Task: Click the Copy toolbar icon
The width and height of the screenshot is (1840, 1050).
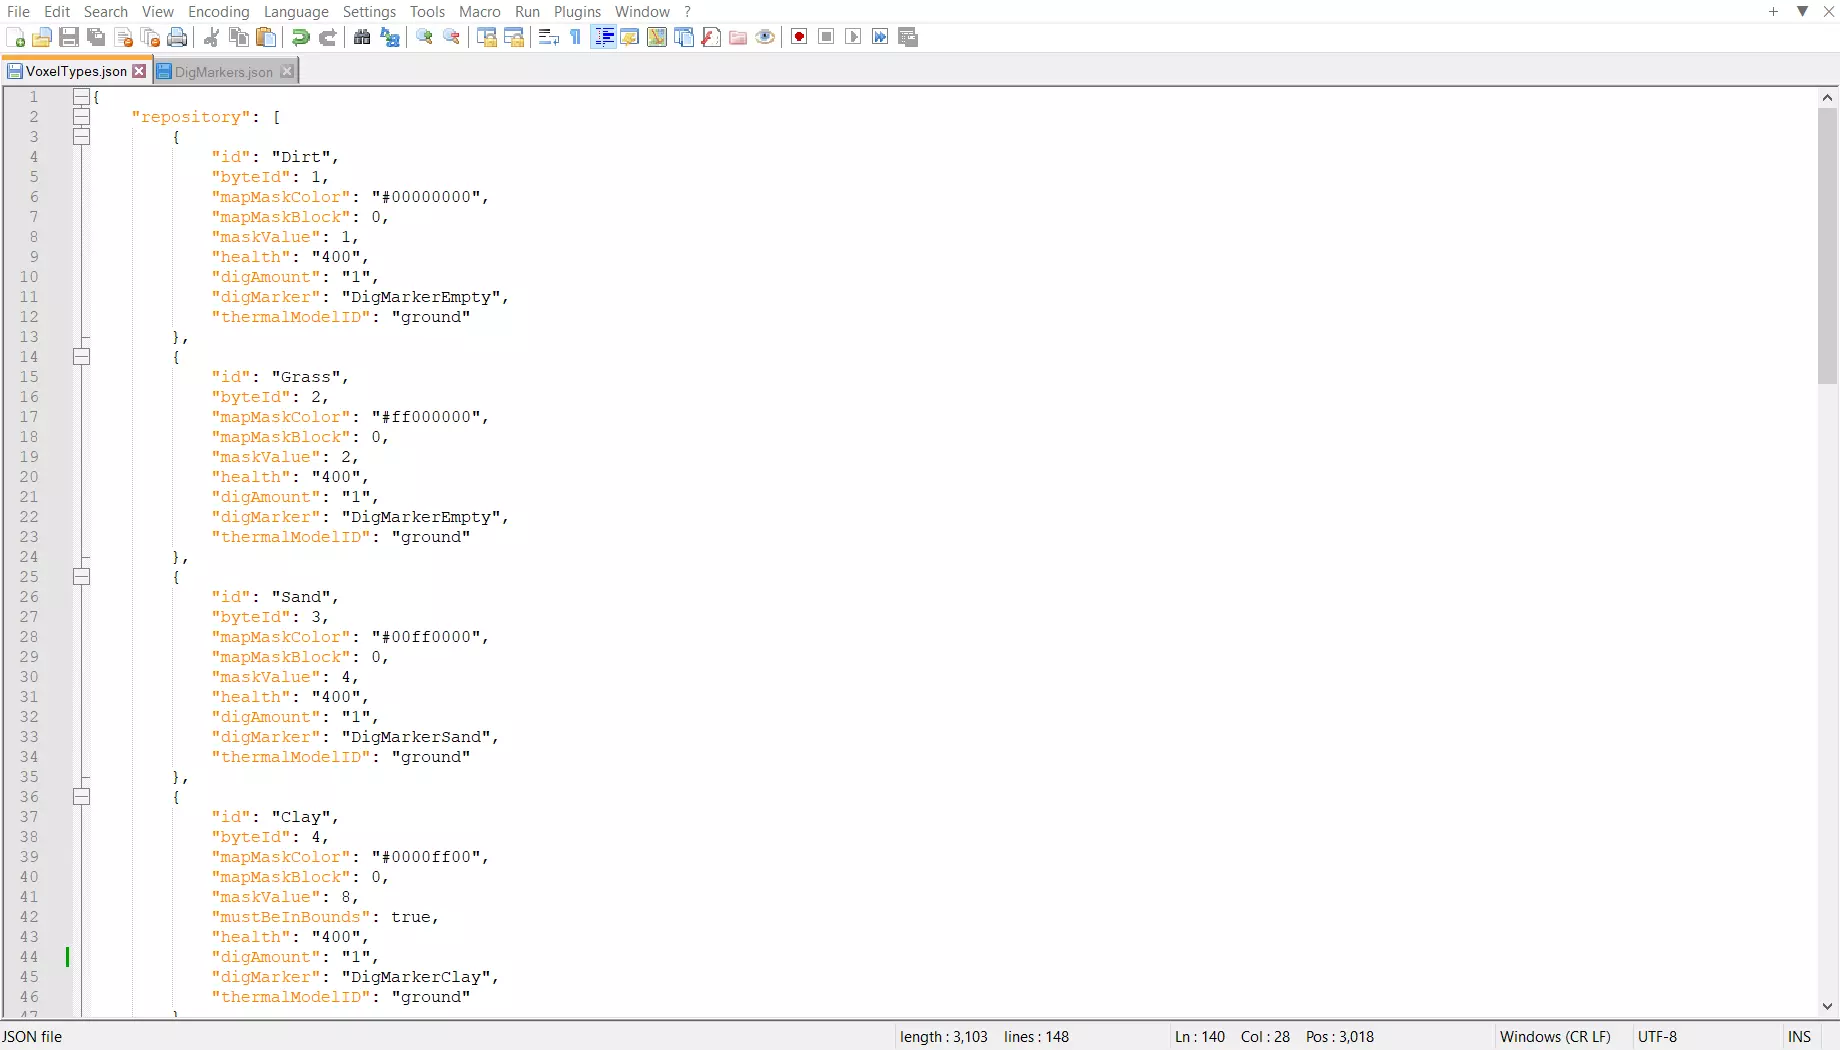Action: [239, 37]
